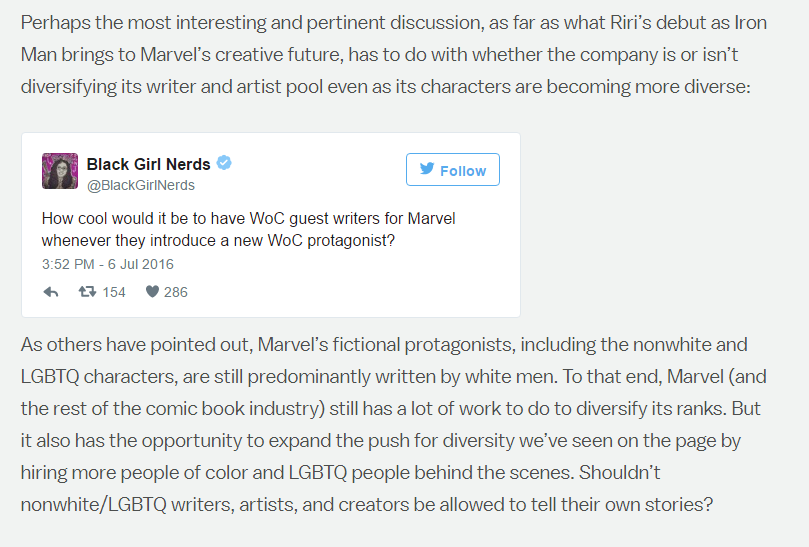This screenshot has width=809, height=547.
Task: Click the line "Man brings to Marvel's creative future"
Action: click(x=379, y=55)
